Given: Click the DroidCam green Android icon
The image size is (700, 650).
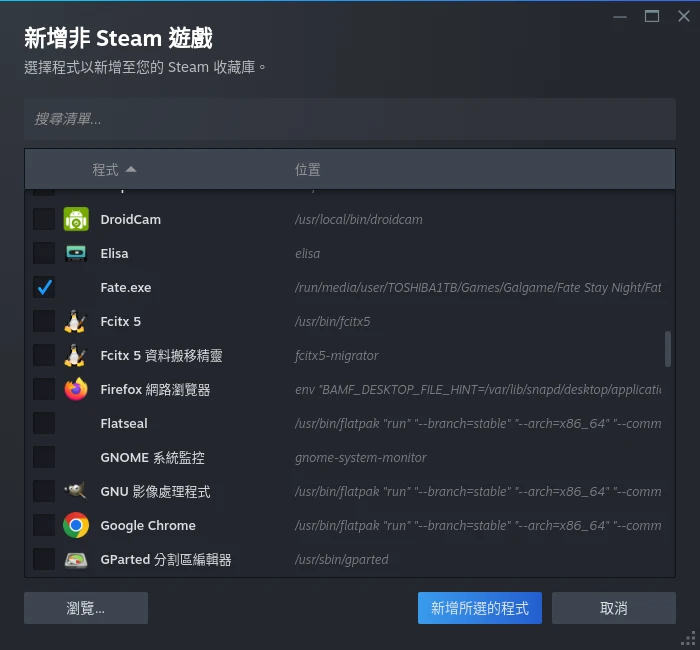Looking at the screenshot, I should [x=76, y=219].
